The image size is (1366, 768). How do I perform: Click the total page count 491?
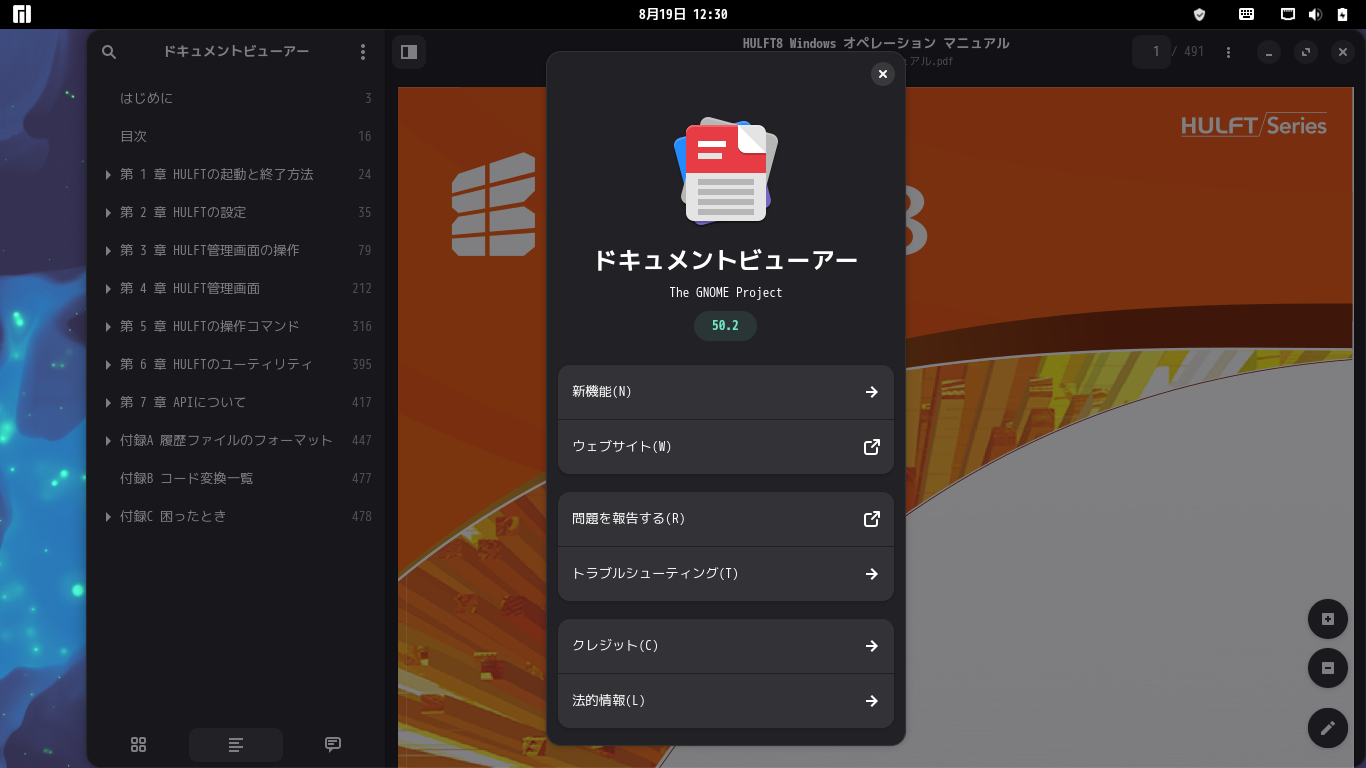coord(1194,52)
